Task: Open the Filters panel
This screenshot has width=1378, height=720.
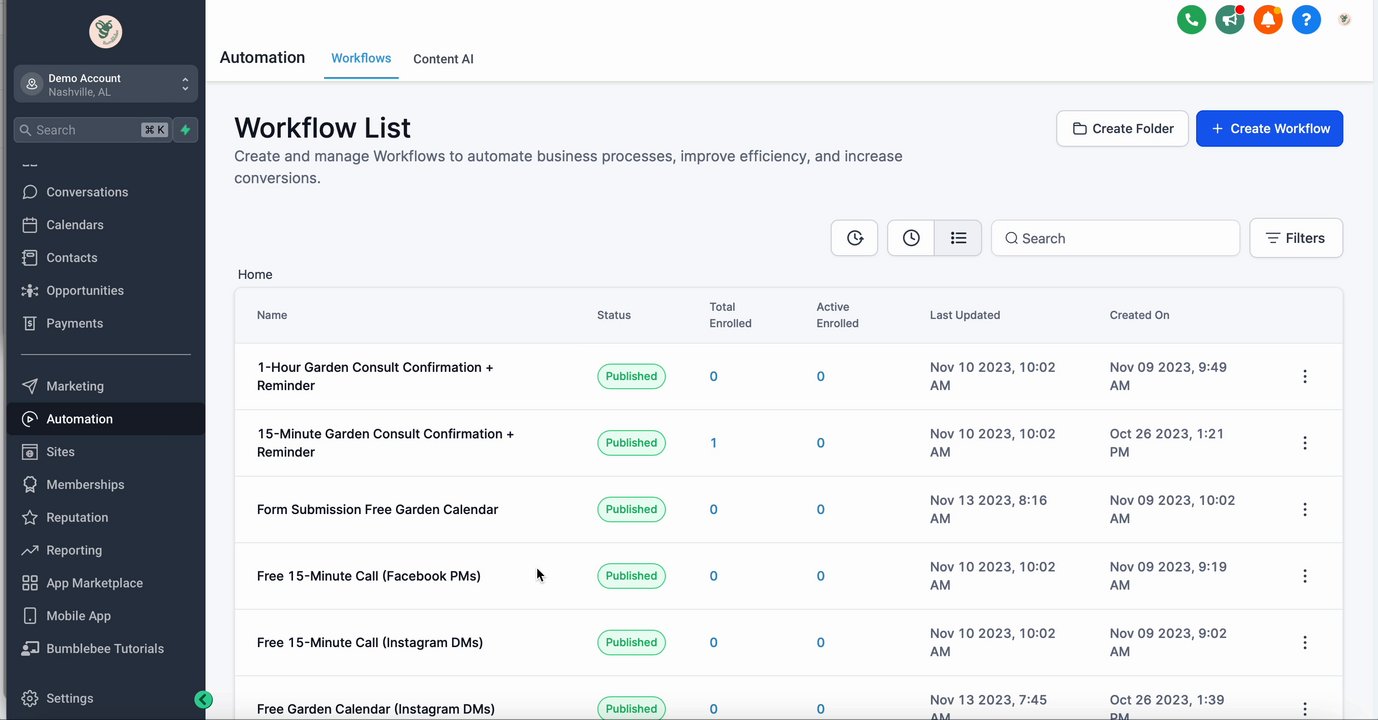Action: tap(1295, 238)
